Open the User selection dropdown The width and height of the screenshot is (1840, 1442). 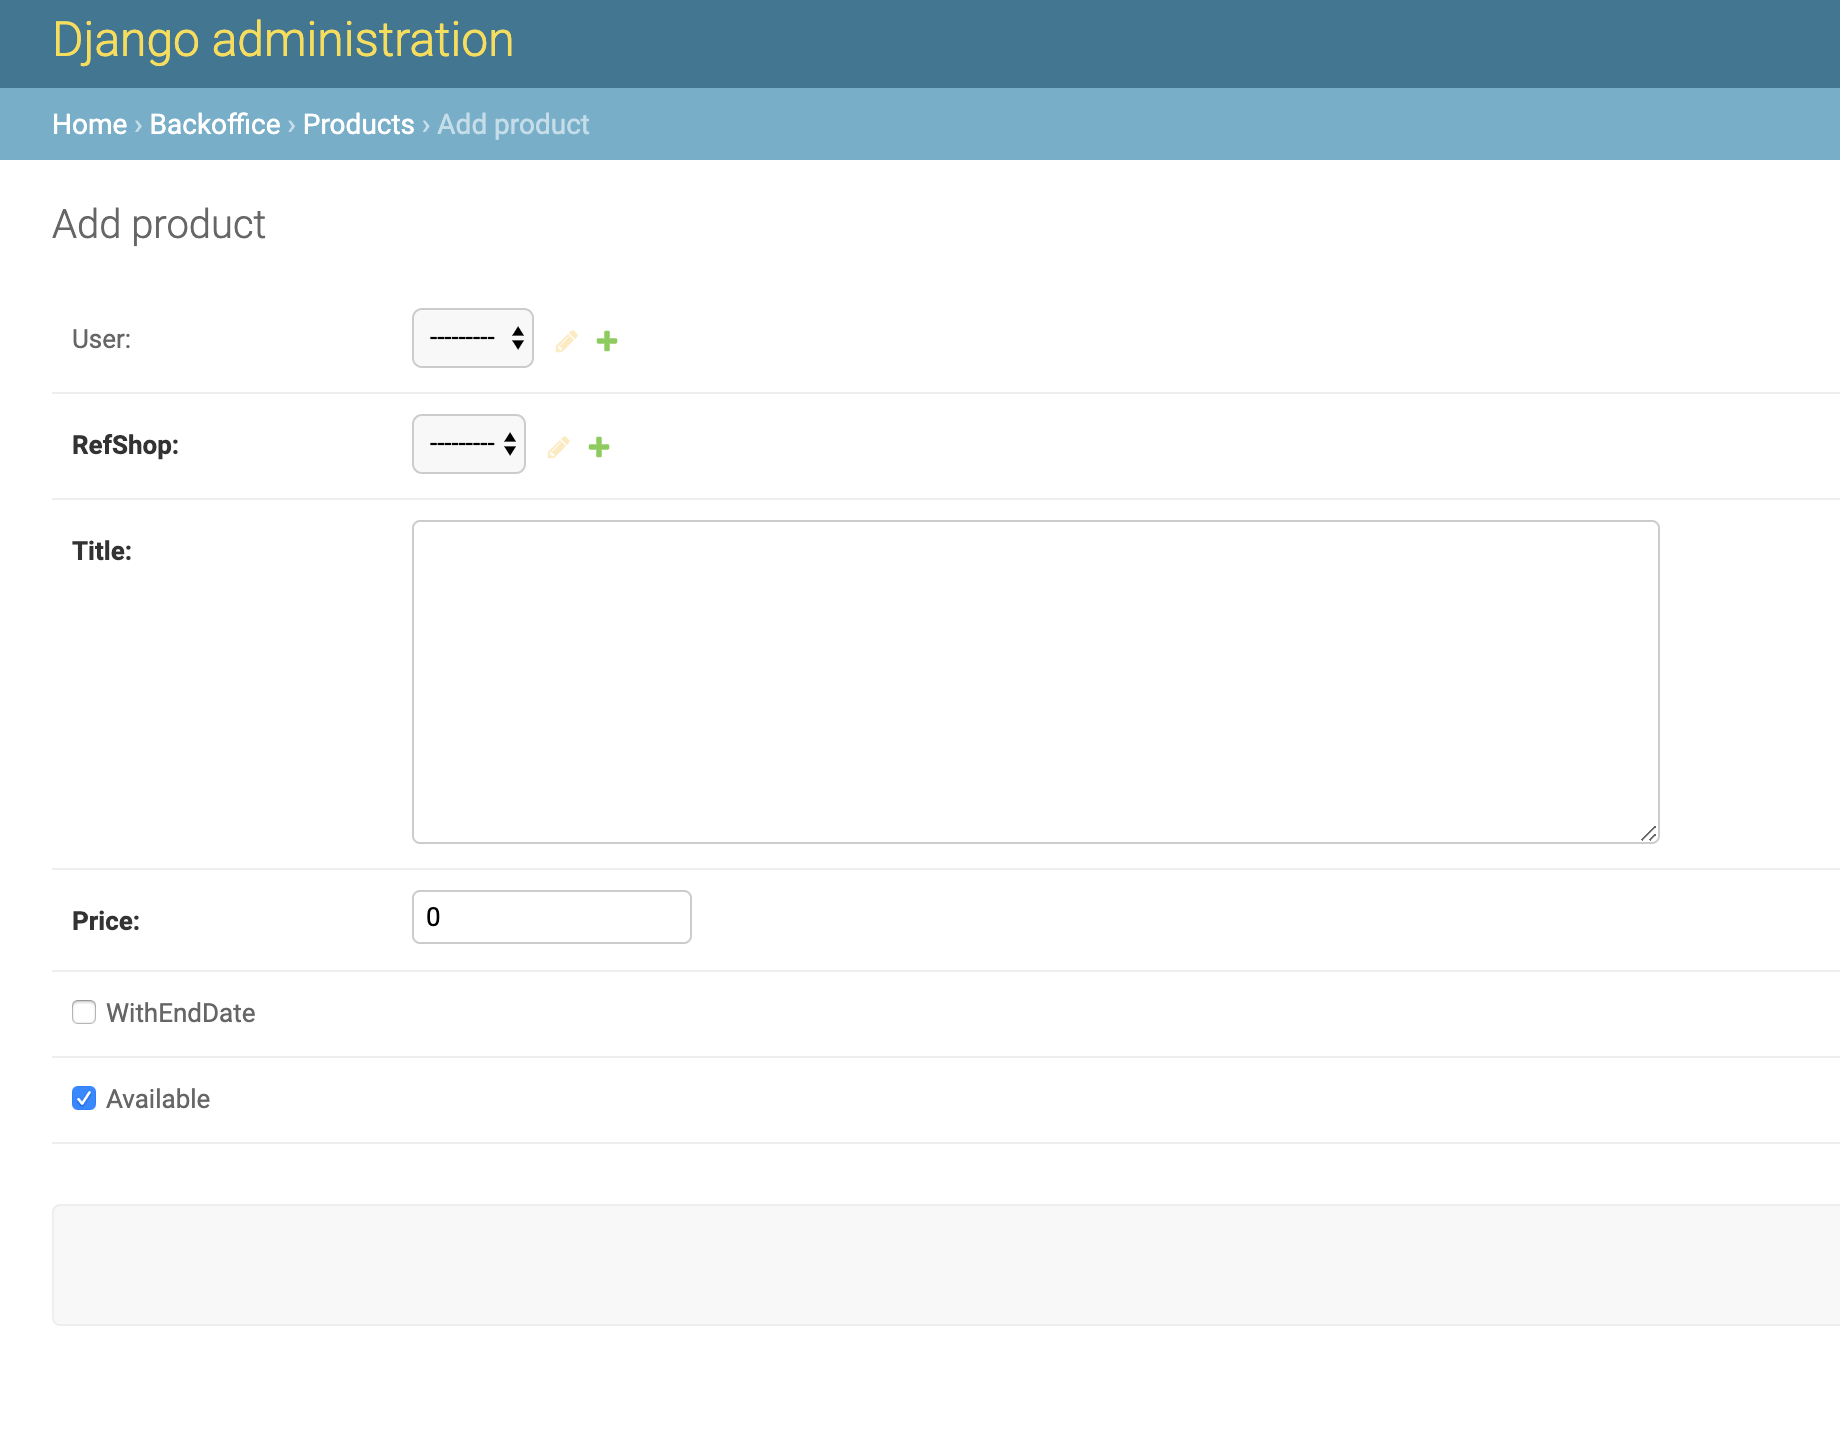472,338
